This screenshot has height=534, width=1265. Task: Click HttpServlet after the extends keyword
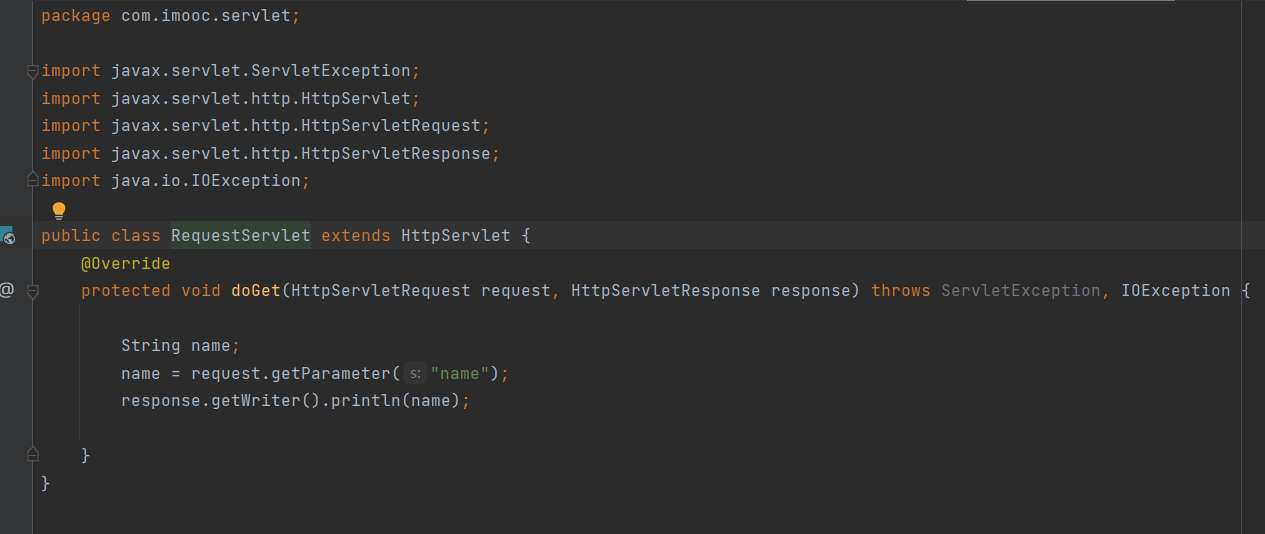tap(455, 236)
